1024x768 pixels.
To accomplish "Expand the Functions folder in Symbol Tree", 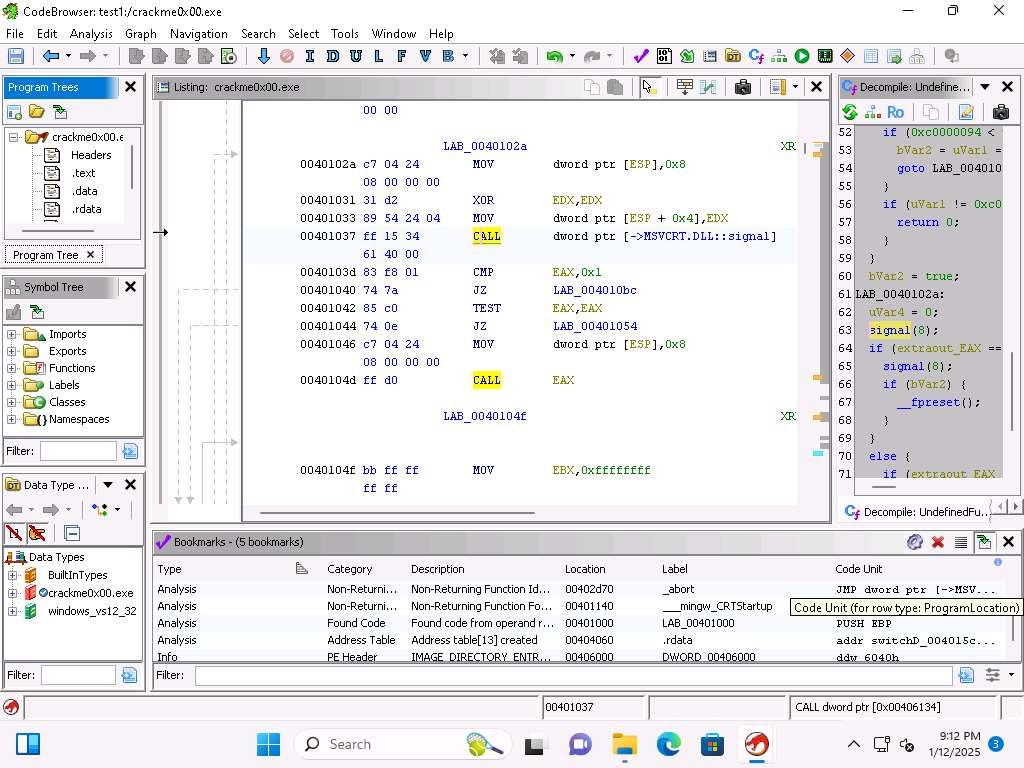I will (x=12, y=368).
